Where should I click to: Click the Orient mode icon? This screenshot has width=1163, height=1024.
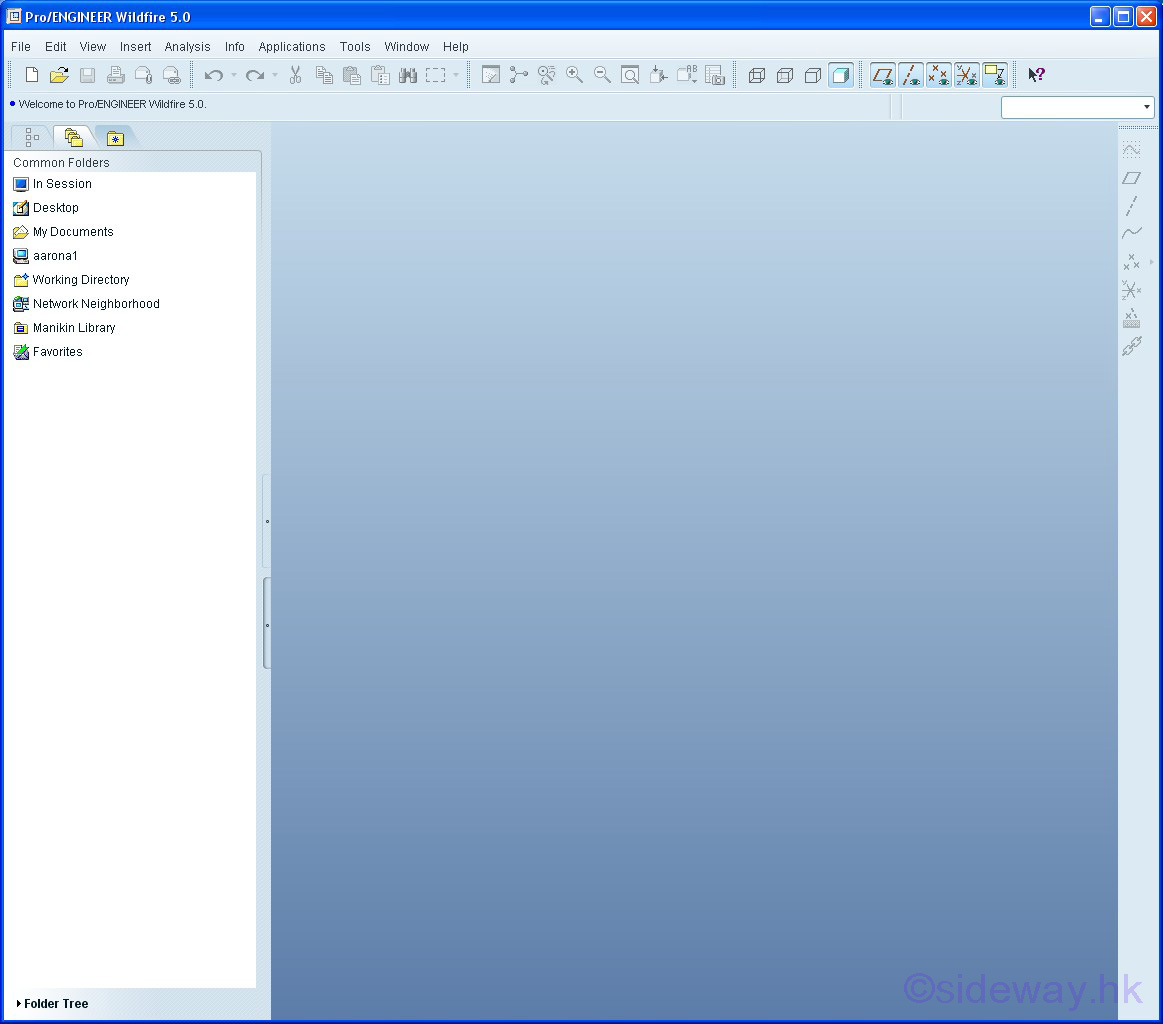(x=547, y=75)
